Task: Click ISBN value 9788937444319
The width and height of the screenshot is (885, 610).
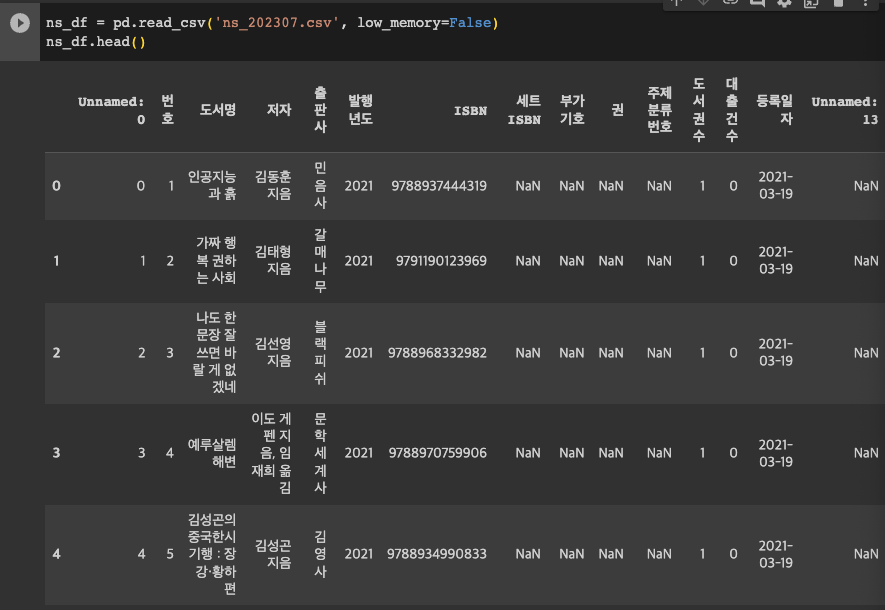Action: (439, 186)
